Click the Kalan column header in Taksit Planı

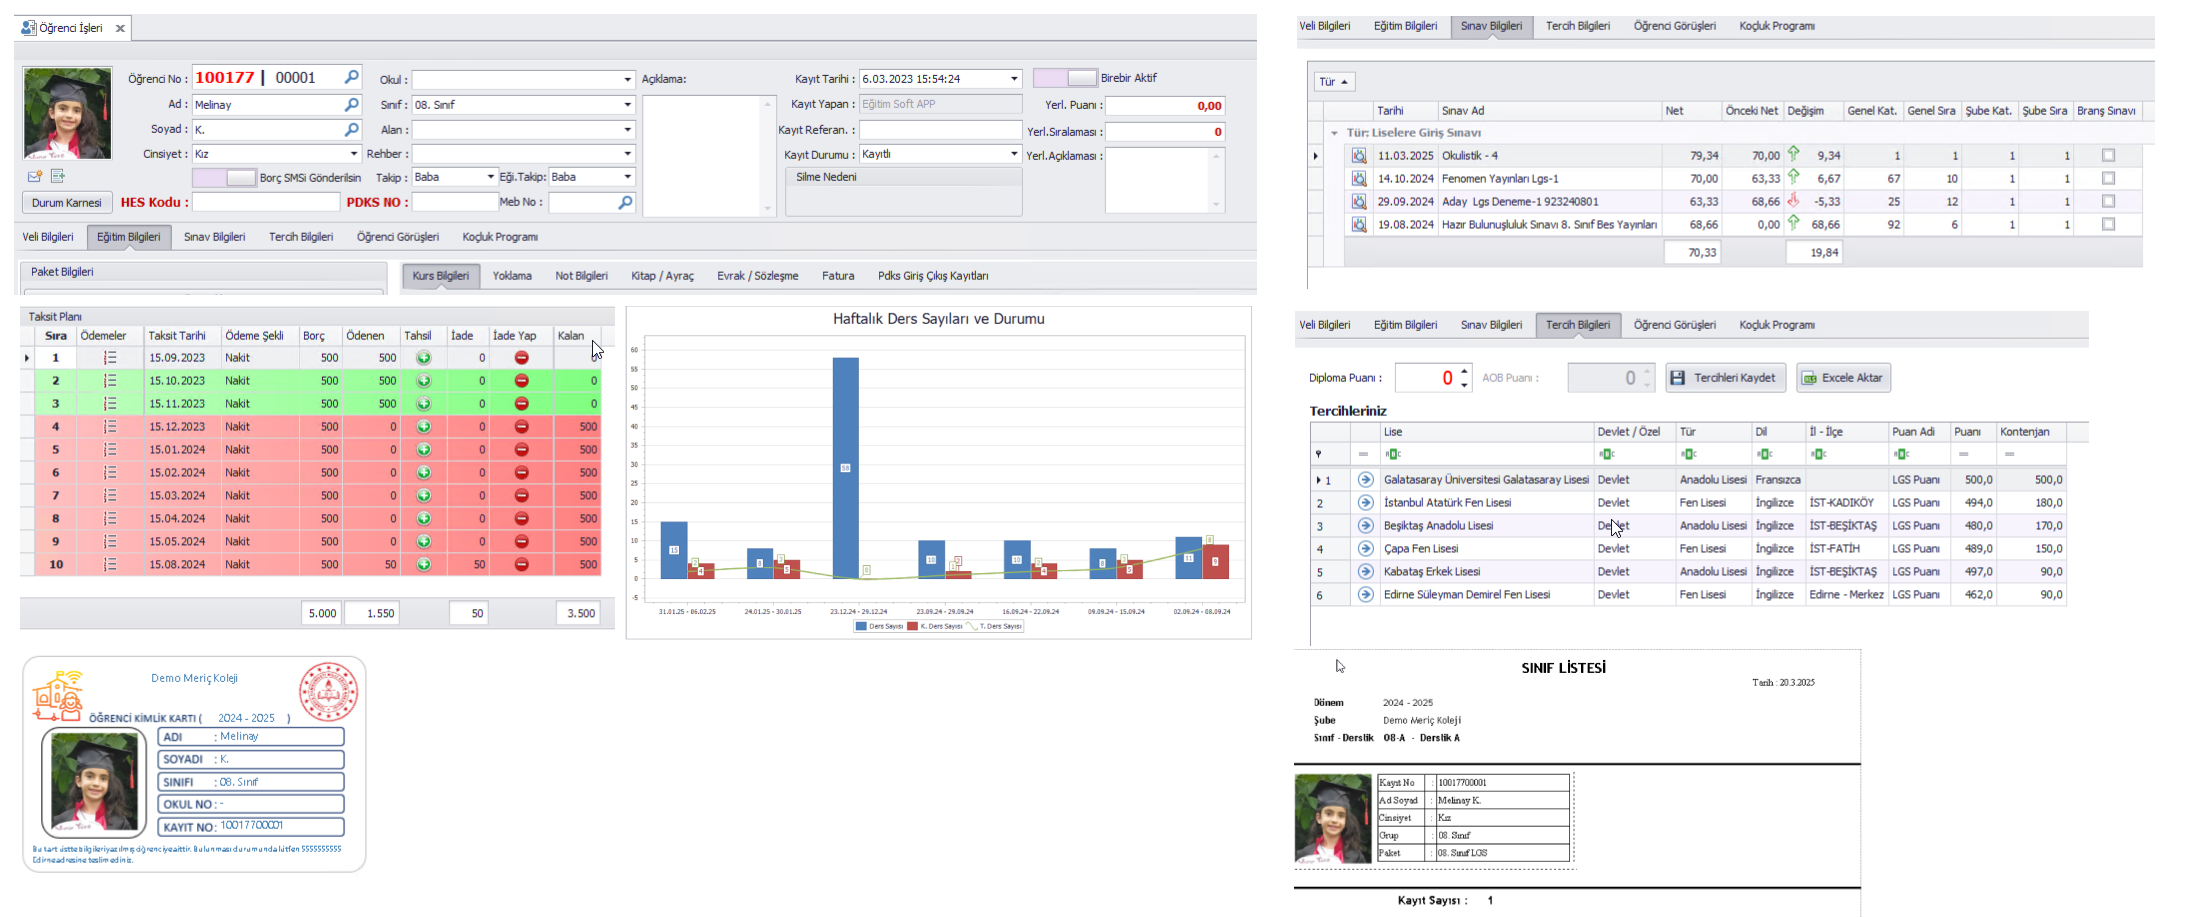coord(578,336)
